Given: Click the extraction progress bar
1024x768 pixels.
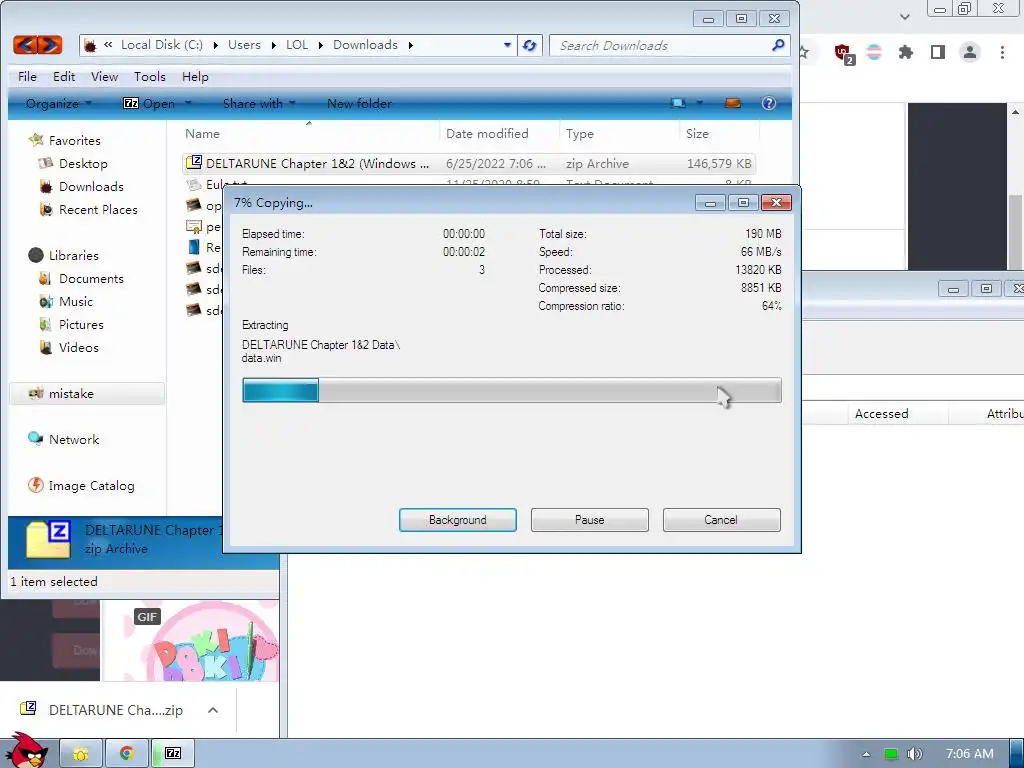Looking at the screenshot, I should (511, 390).
